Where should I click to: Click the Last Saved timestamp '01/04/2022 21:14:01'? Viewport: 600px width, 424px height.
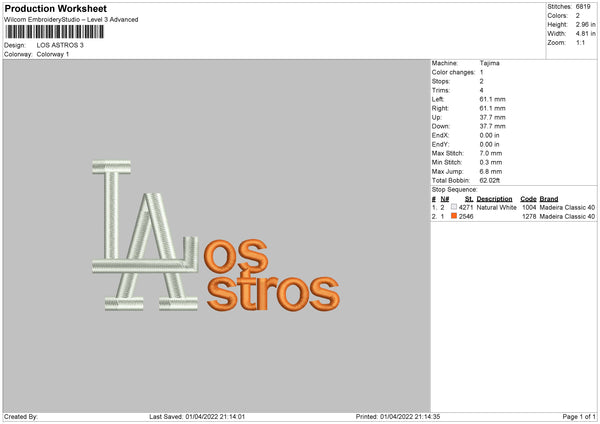(x=215, y=416)
